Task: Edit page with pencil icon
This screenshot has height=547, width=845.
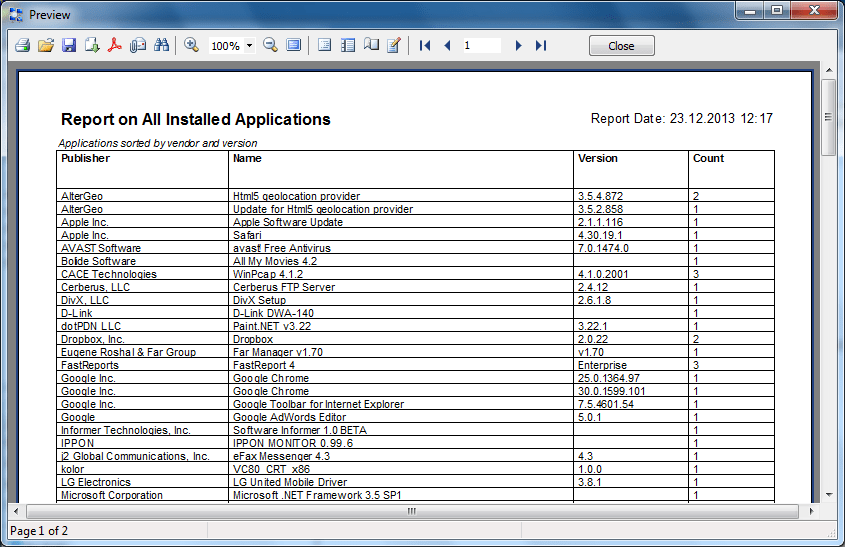Action: point(394,46)
